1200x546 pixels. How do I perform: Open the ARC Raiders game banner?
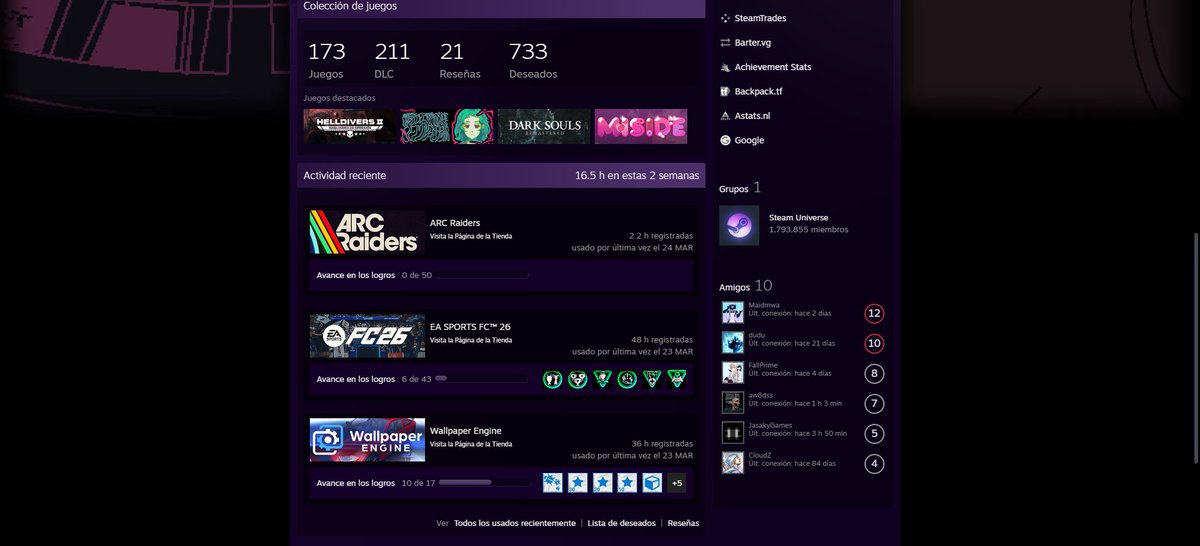coord(367,232)
